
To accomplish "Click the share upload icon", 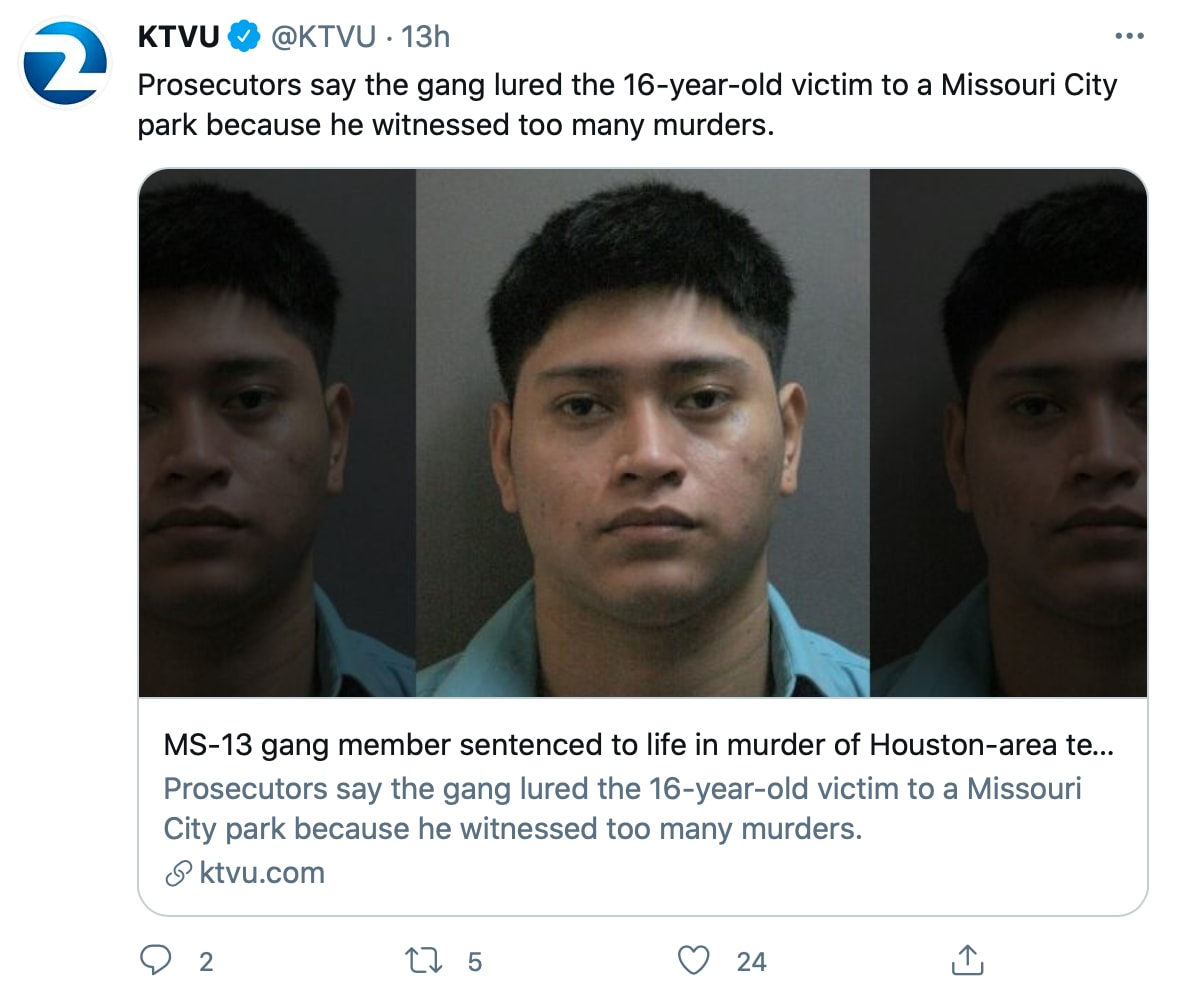I will [967, 960].
